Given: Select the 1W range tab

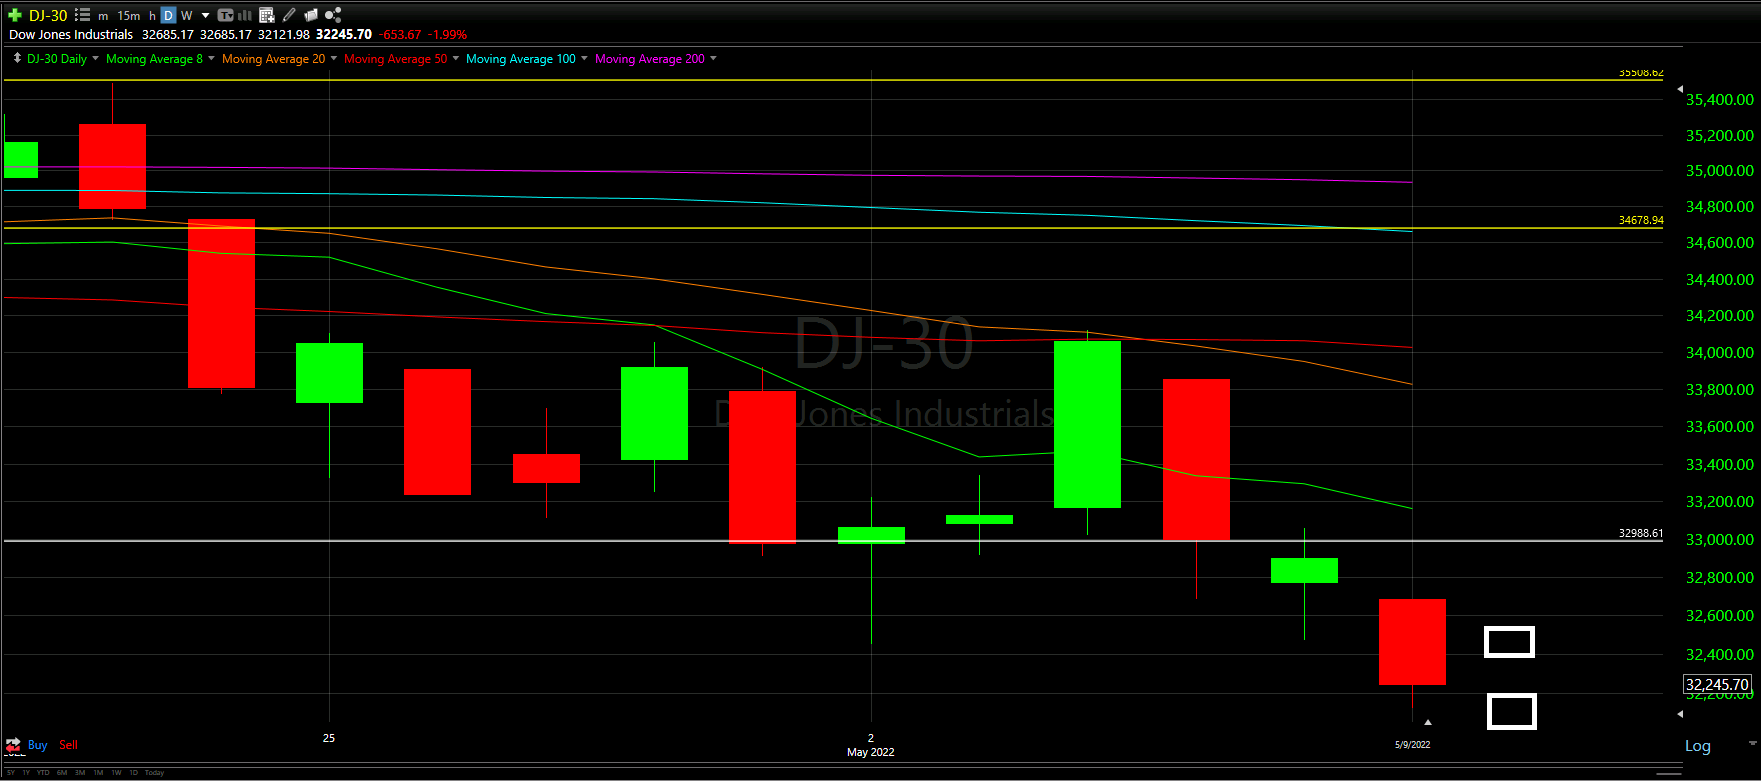Looking at the screenshot, I should point(116,773).
